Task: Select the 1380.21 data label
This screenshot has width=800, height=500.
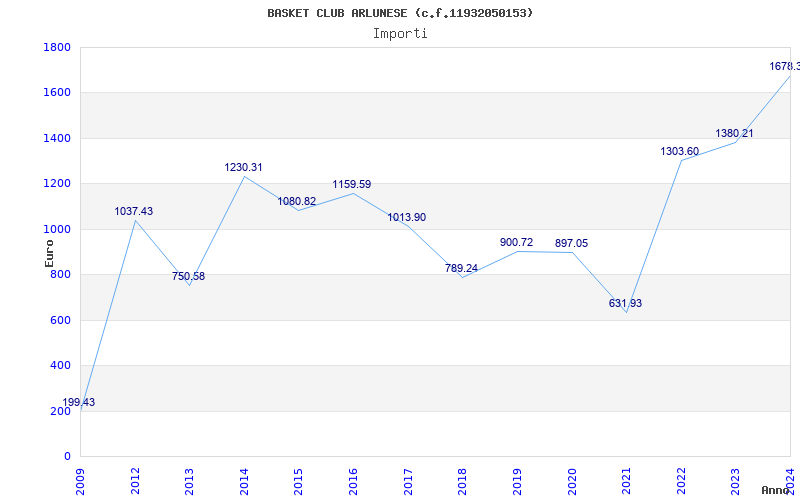Action: point(734,134)
